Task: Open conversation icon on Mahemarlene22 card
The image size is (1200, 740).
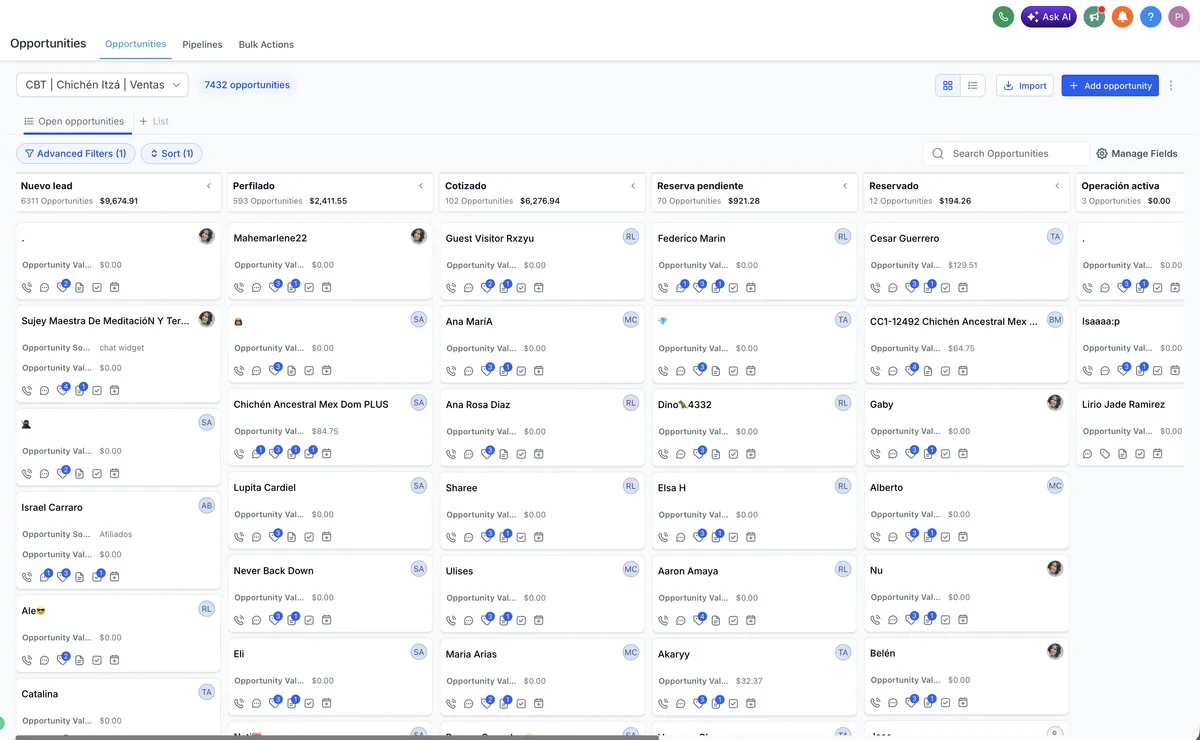Action: click(257, 287)
